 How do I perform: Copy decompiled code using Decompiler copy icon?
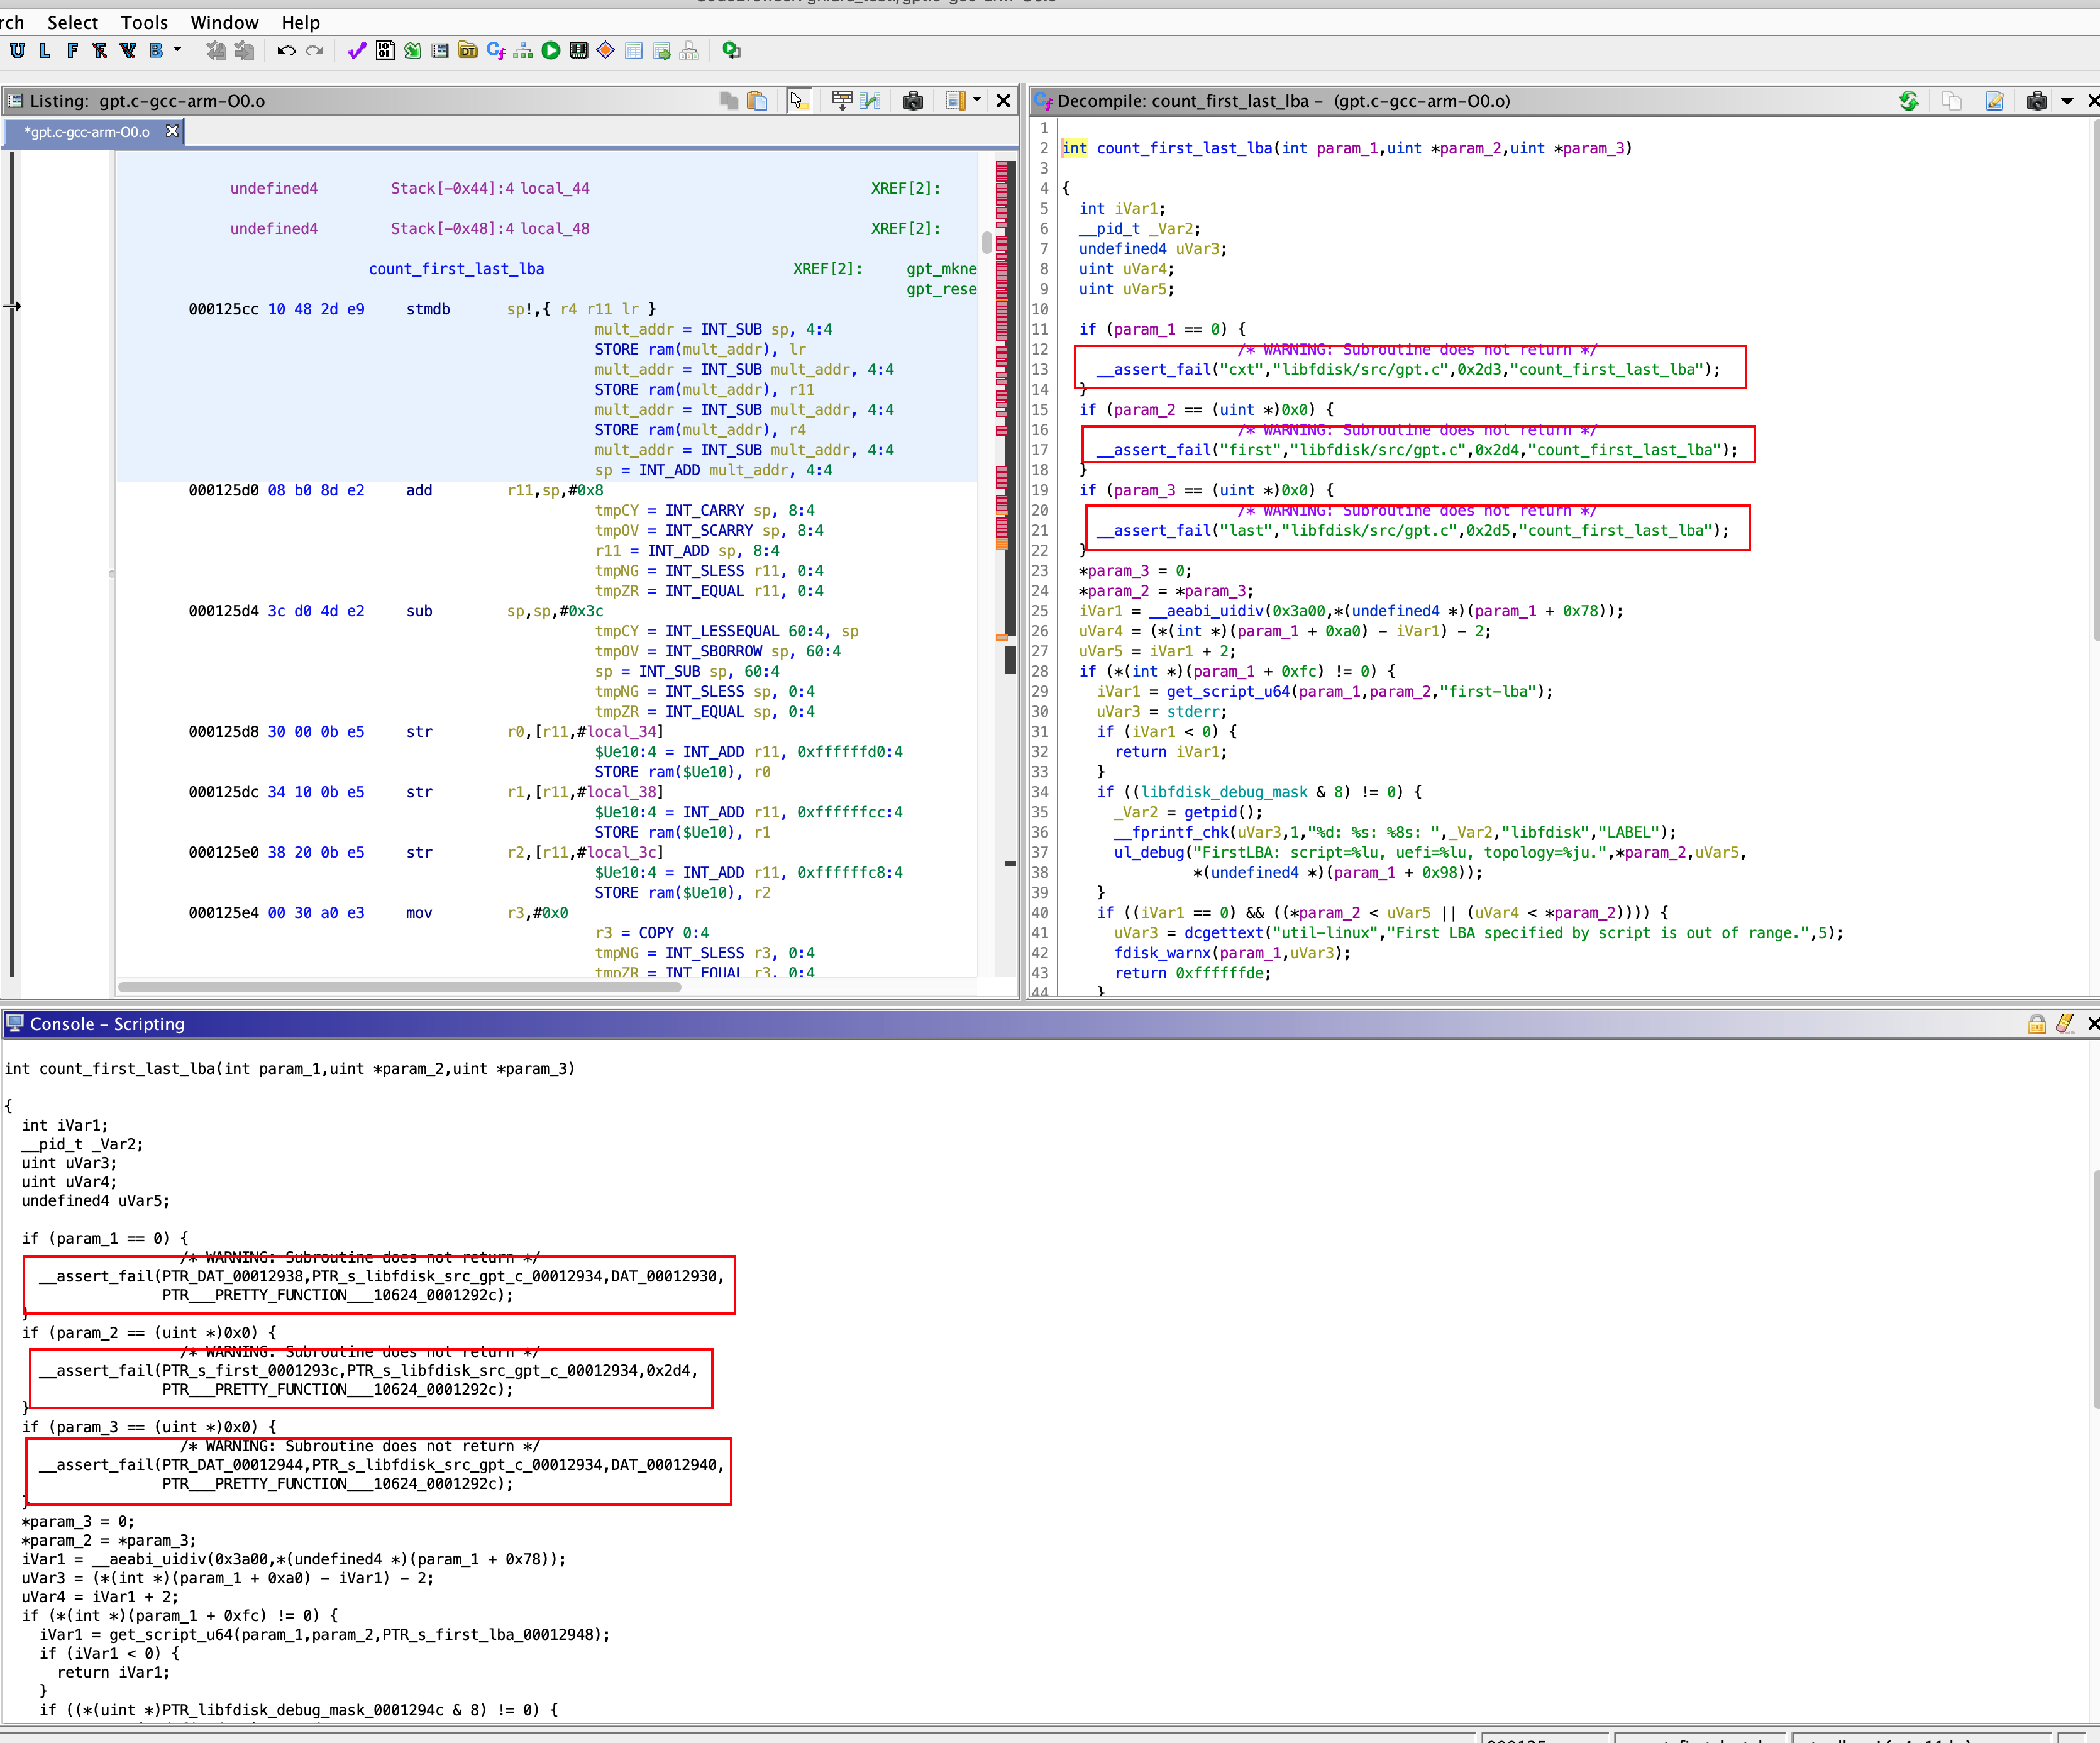coord(1950,101)
